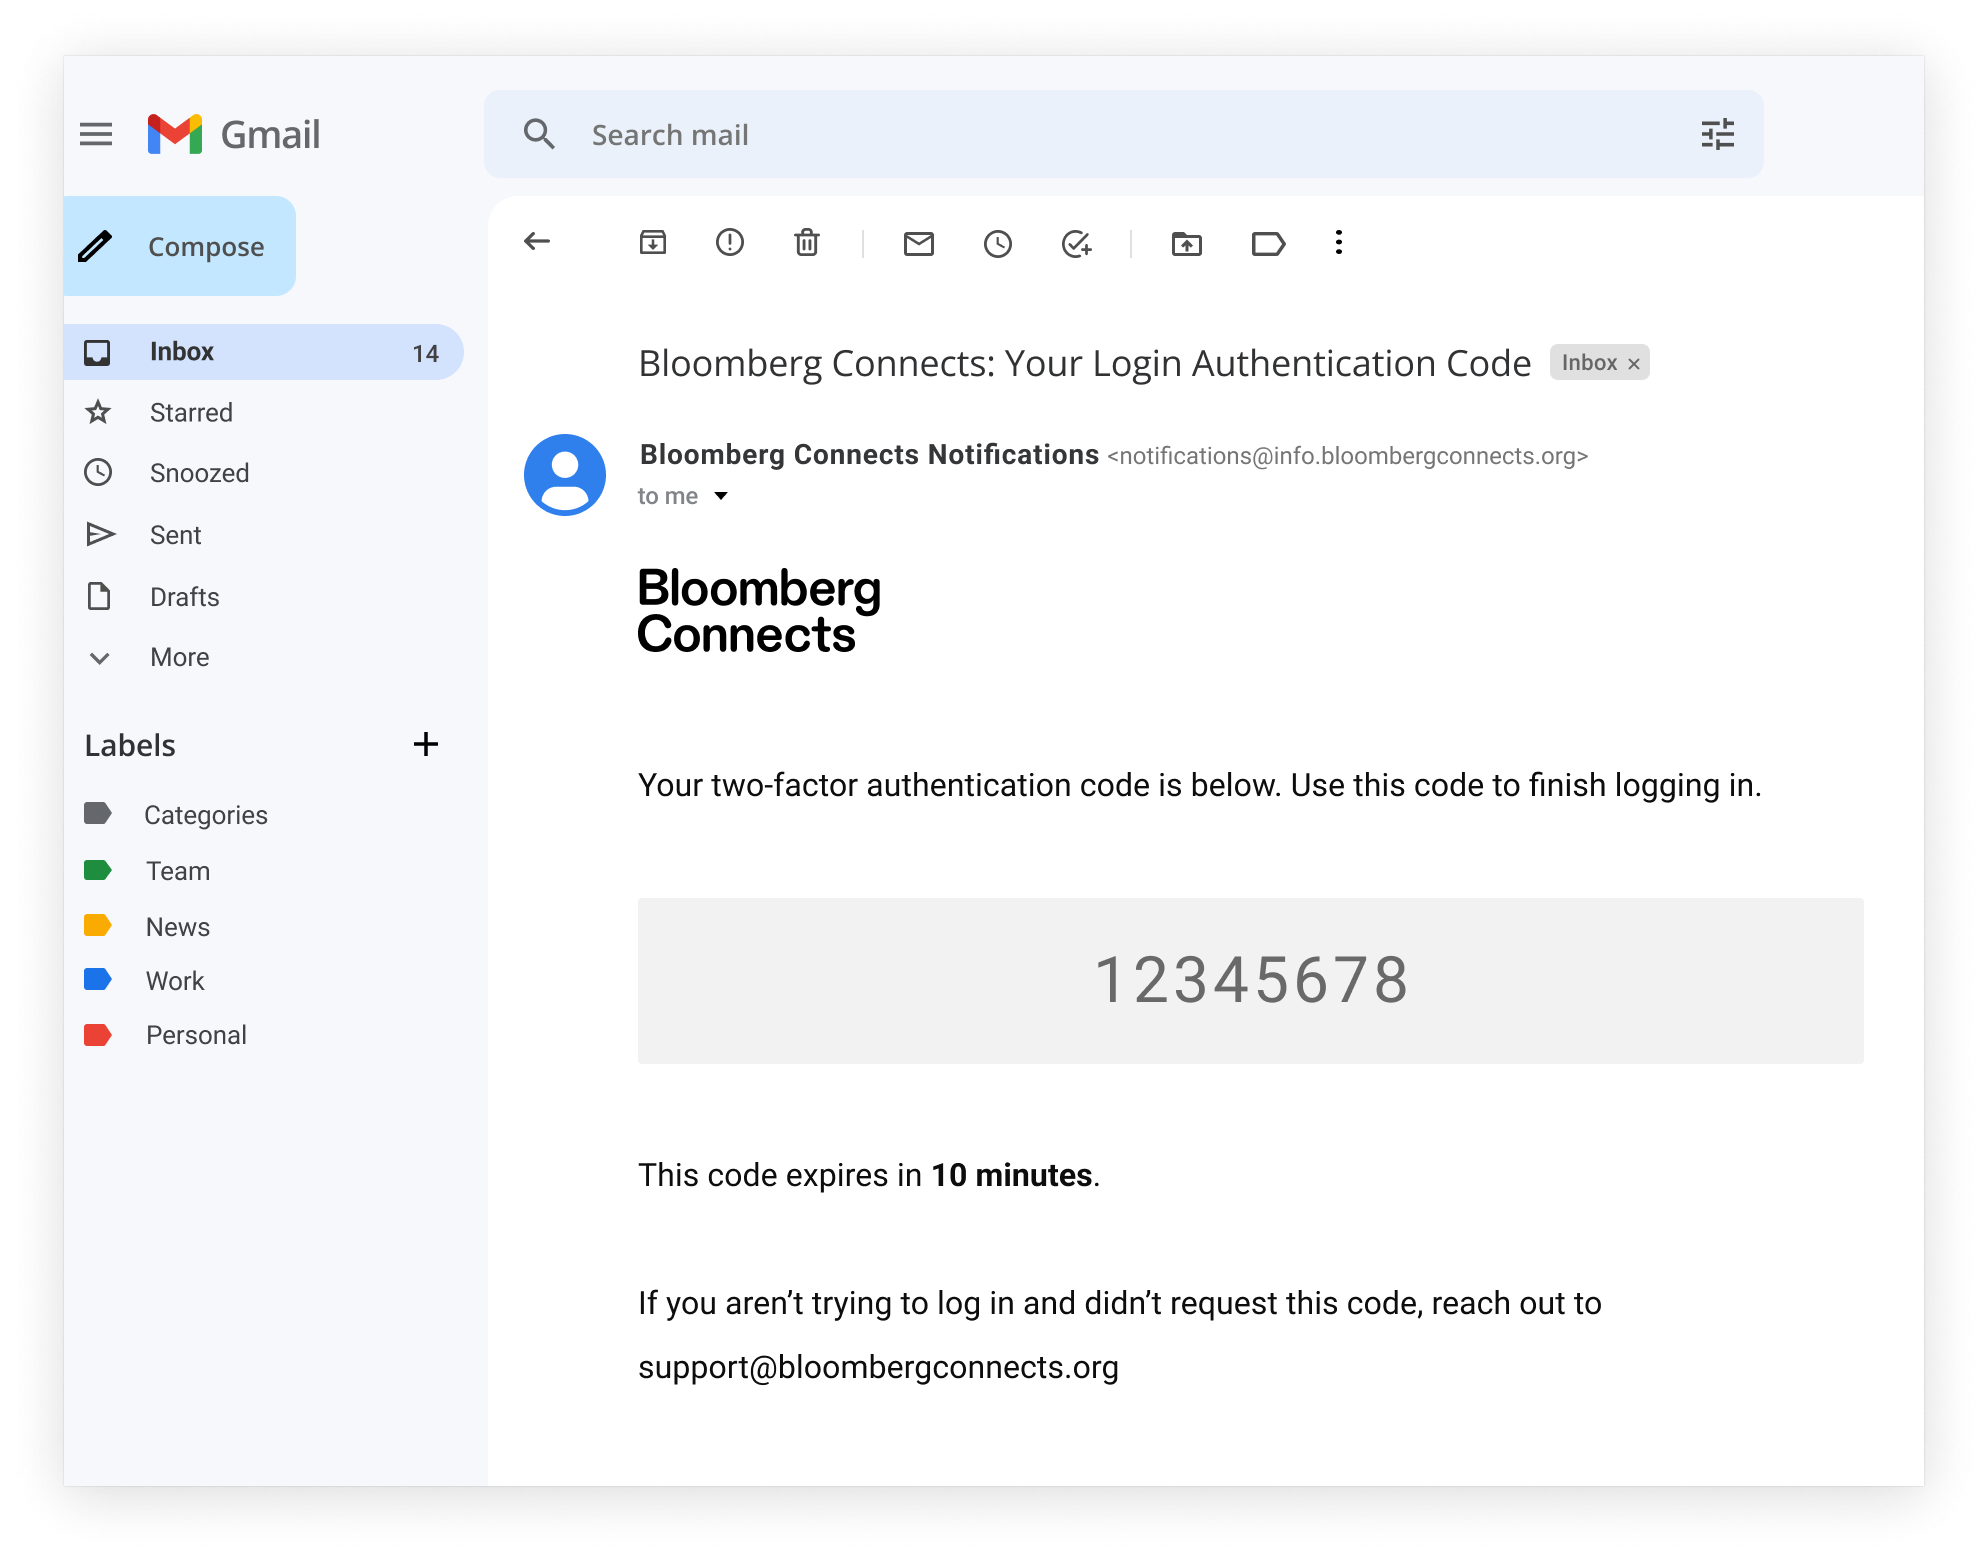Screen dimensions: 1988x1558
Task: Delete the email using the trash icon
Action: 806,242
